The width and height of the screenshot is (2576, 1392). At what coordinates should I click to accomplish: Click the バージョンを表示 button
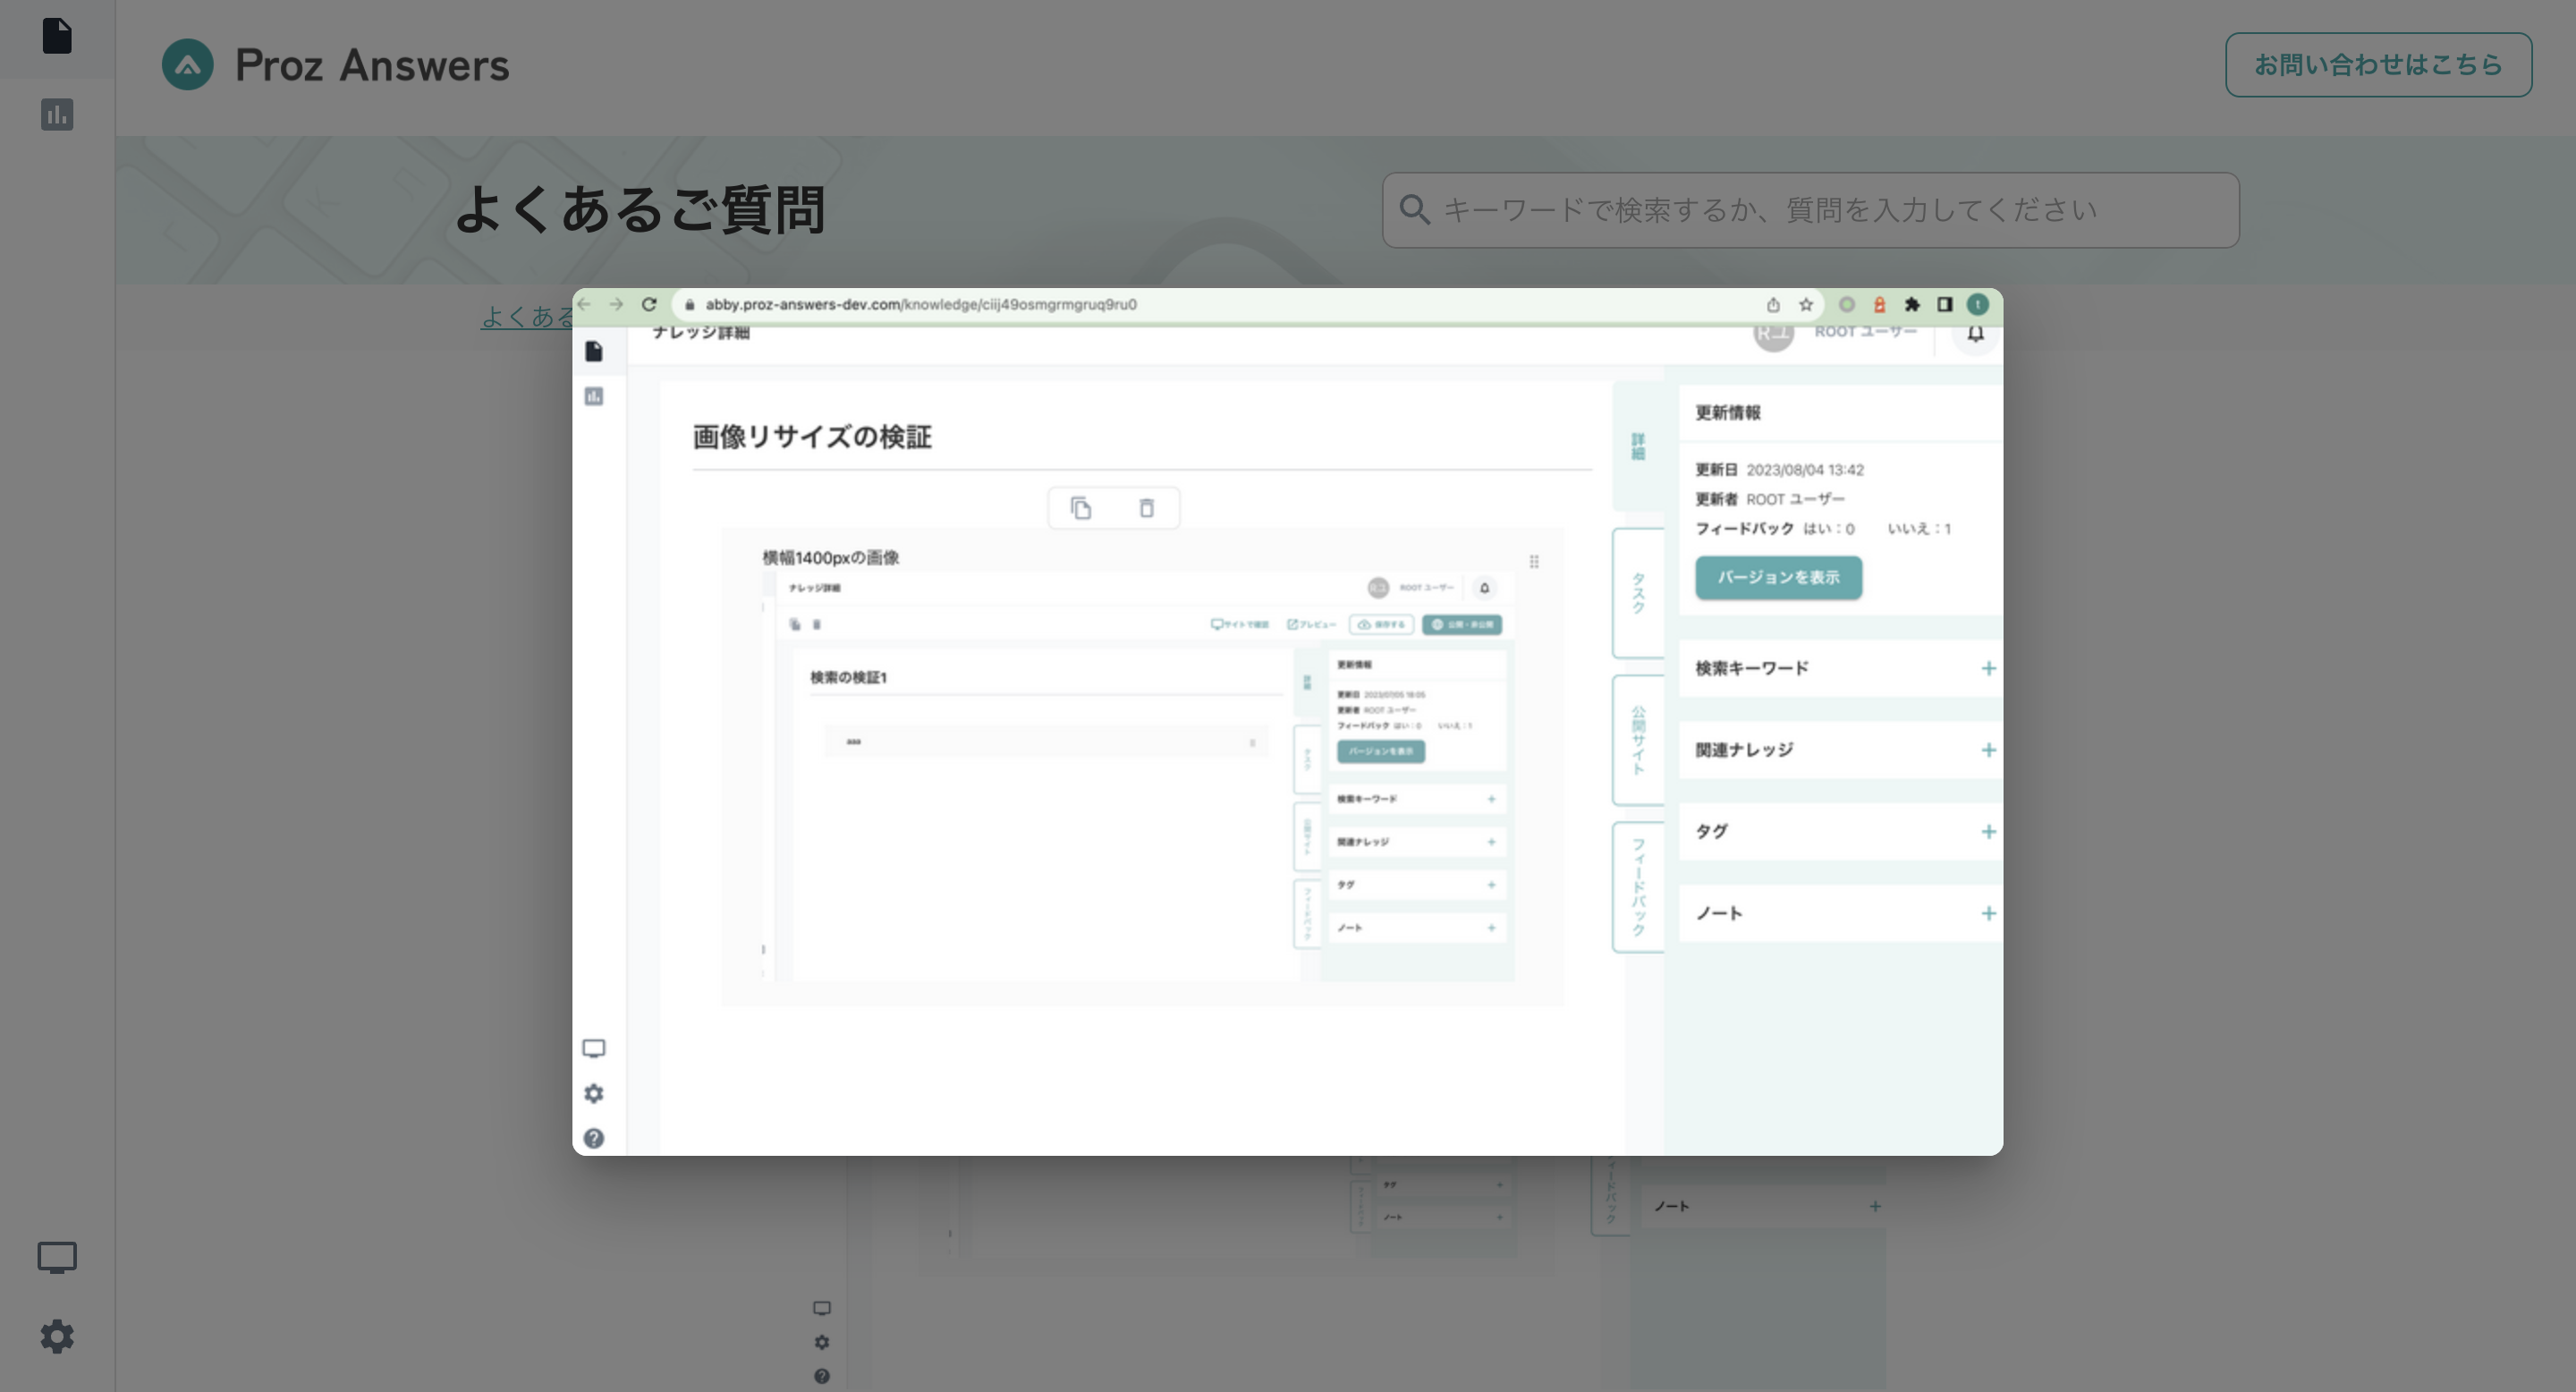tap(1778, 577)
